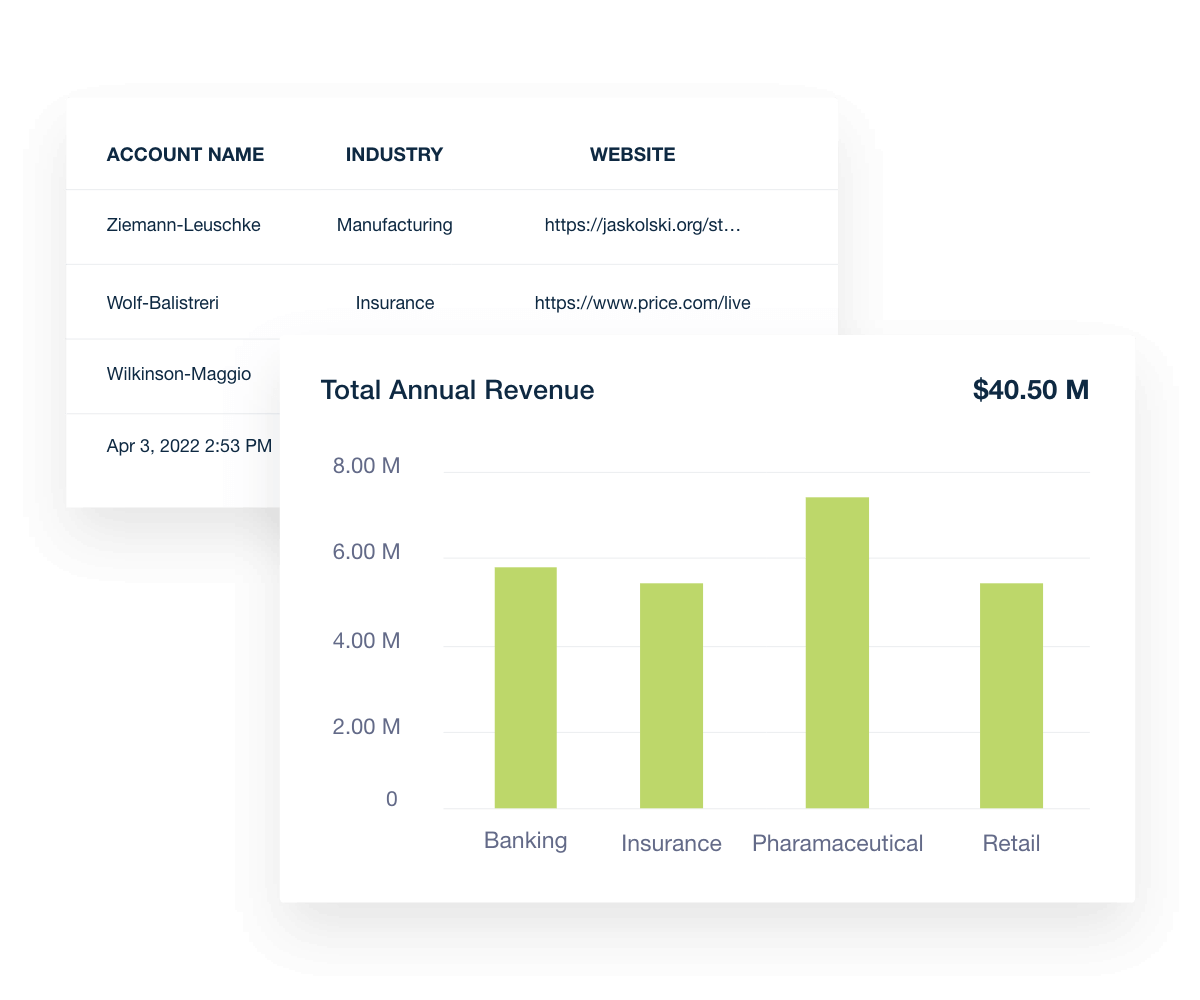This screenshot has height=1000, width=1200.
Task: Click the ACCOUNT NAME column header
Action: 185,154
